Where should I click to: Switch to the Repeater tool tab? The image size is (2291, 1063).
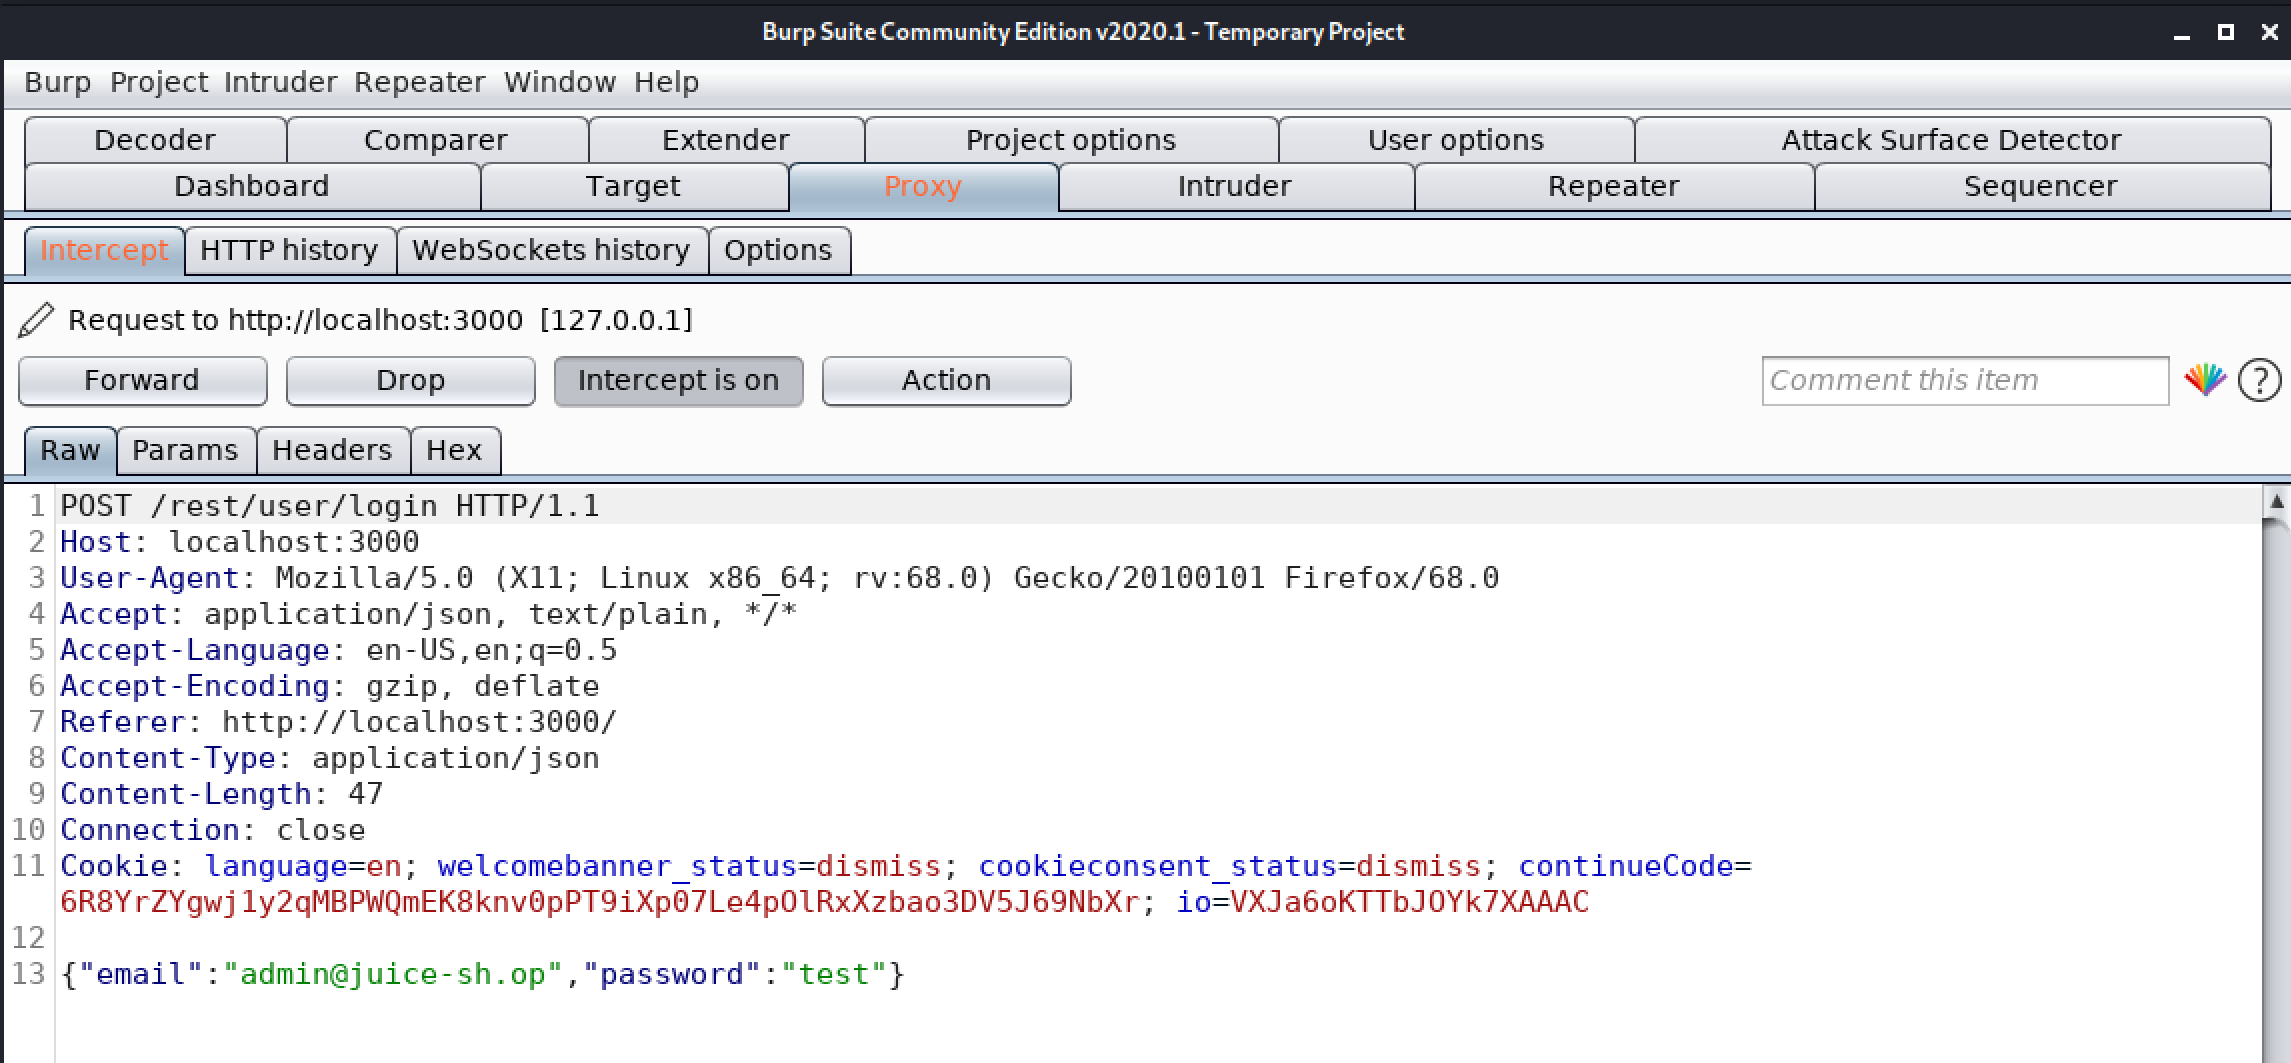pos(1614,187)
